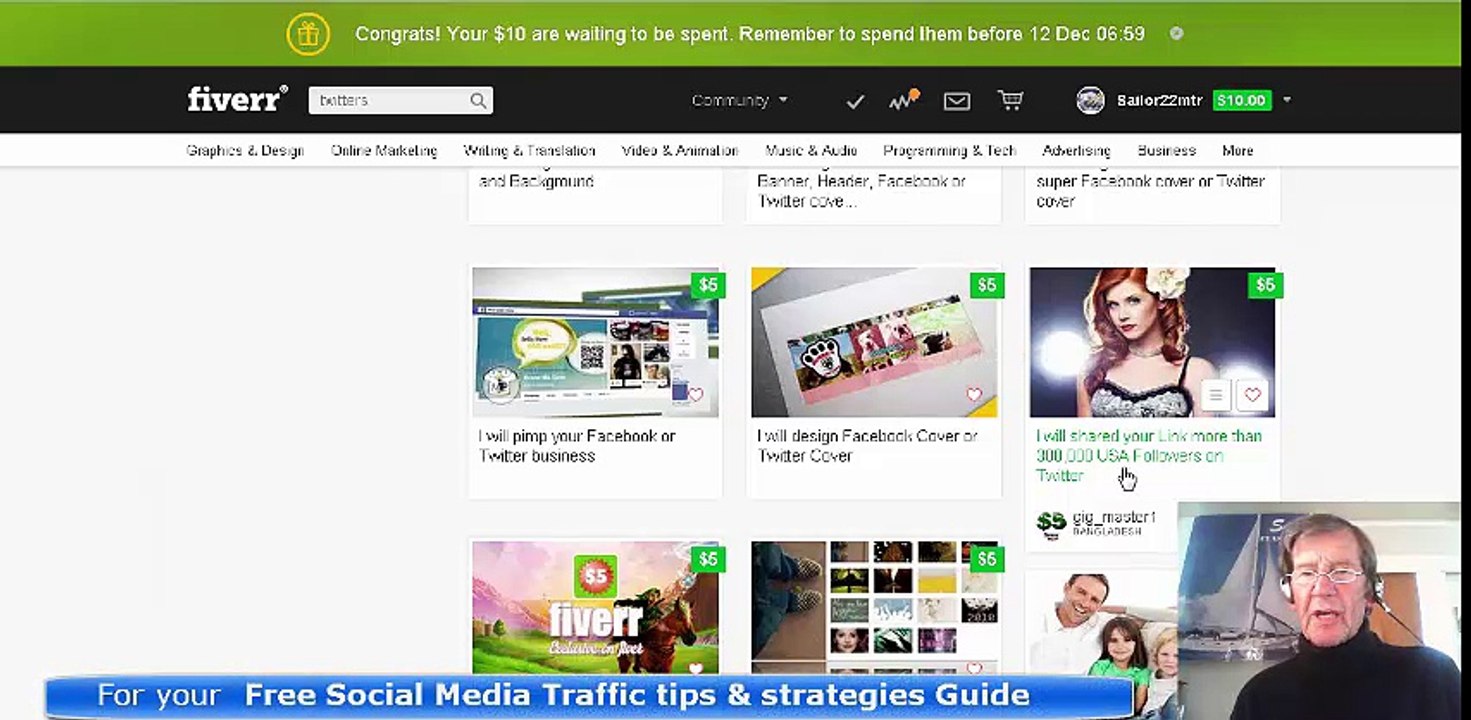Open the analytics graph icon
Viewport: 1471px width, 720px height.
click(904, 100)
